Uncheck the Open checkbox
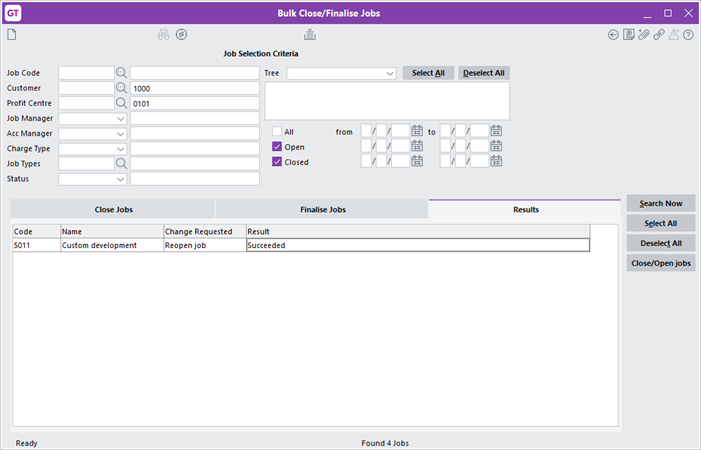Image resolution: width=701 pixels, height=450 pixels. (x=278, y=146)
